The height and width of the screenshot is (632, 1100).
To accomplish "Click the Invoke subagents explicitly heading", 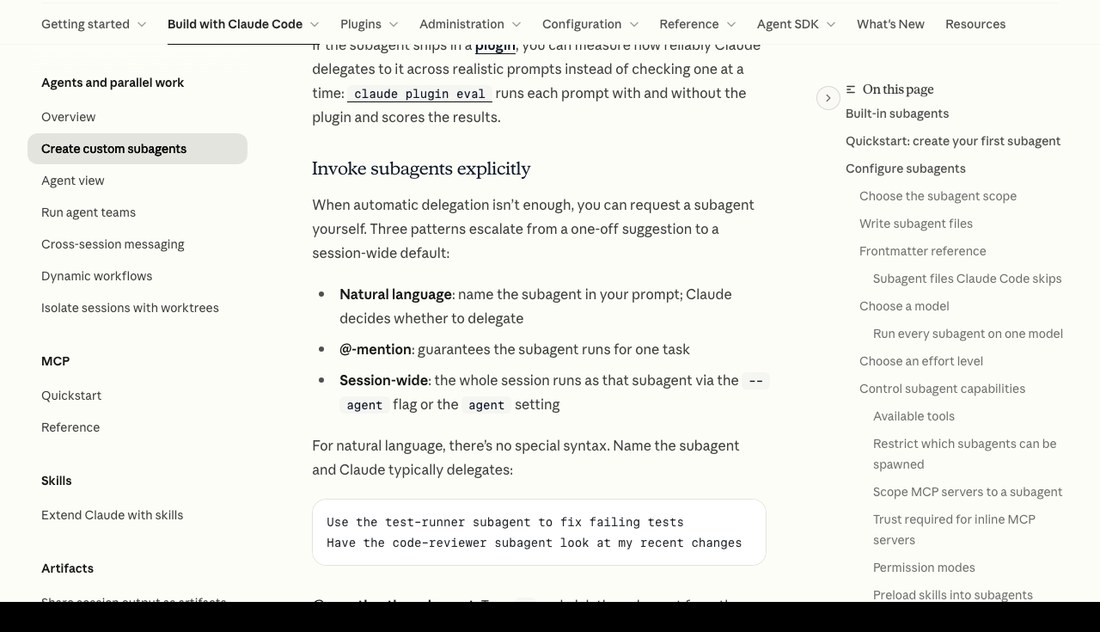I will coord(421,168).
